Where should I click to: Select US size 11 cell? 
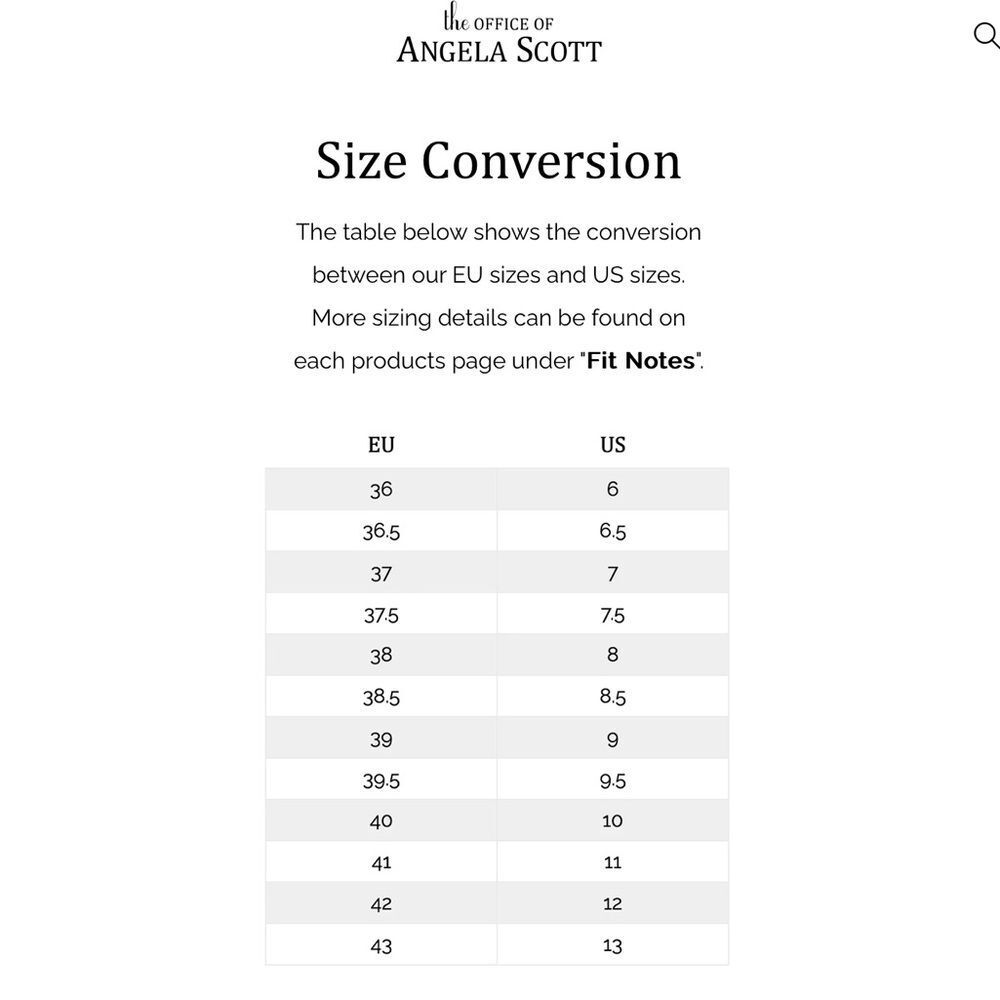click(613, 862)
